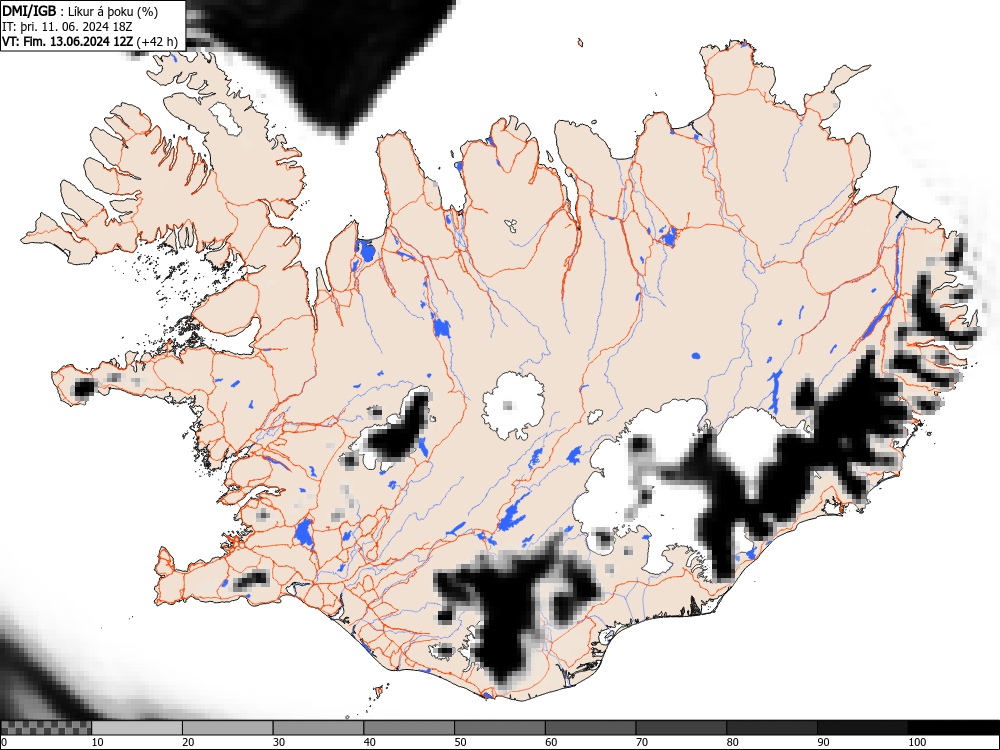Viewport: 1000px width, 750px height.
Task: Click the legend label '100'
Action: coord(916,742)
